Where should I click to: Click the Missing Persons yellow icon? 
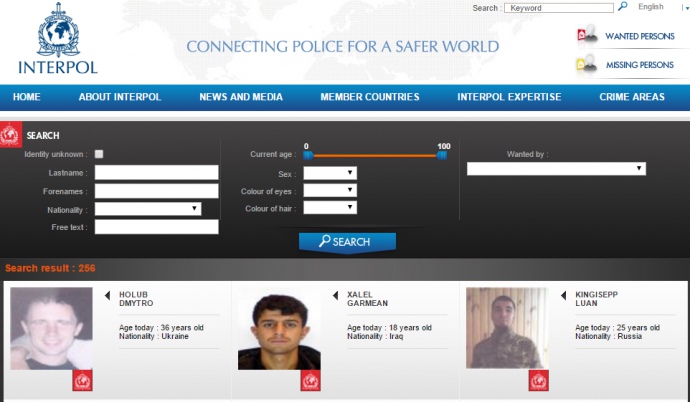(x=587, y=65)
